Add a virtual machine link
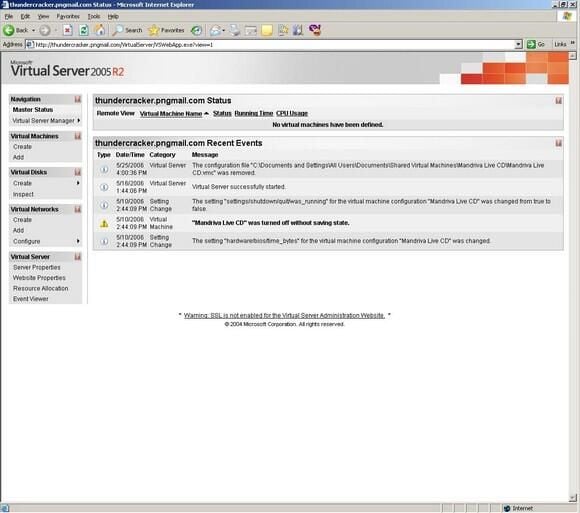The image size is (580, 513). [x=18, y=157]
